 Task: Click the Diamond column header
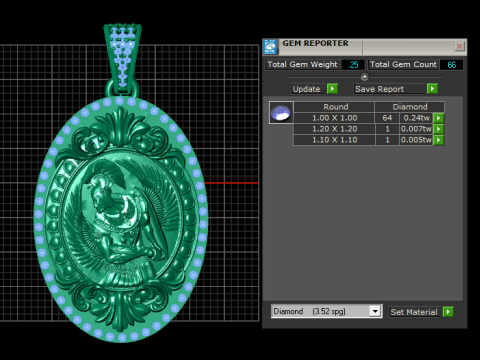tap(410, 107)
